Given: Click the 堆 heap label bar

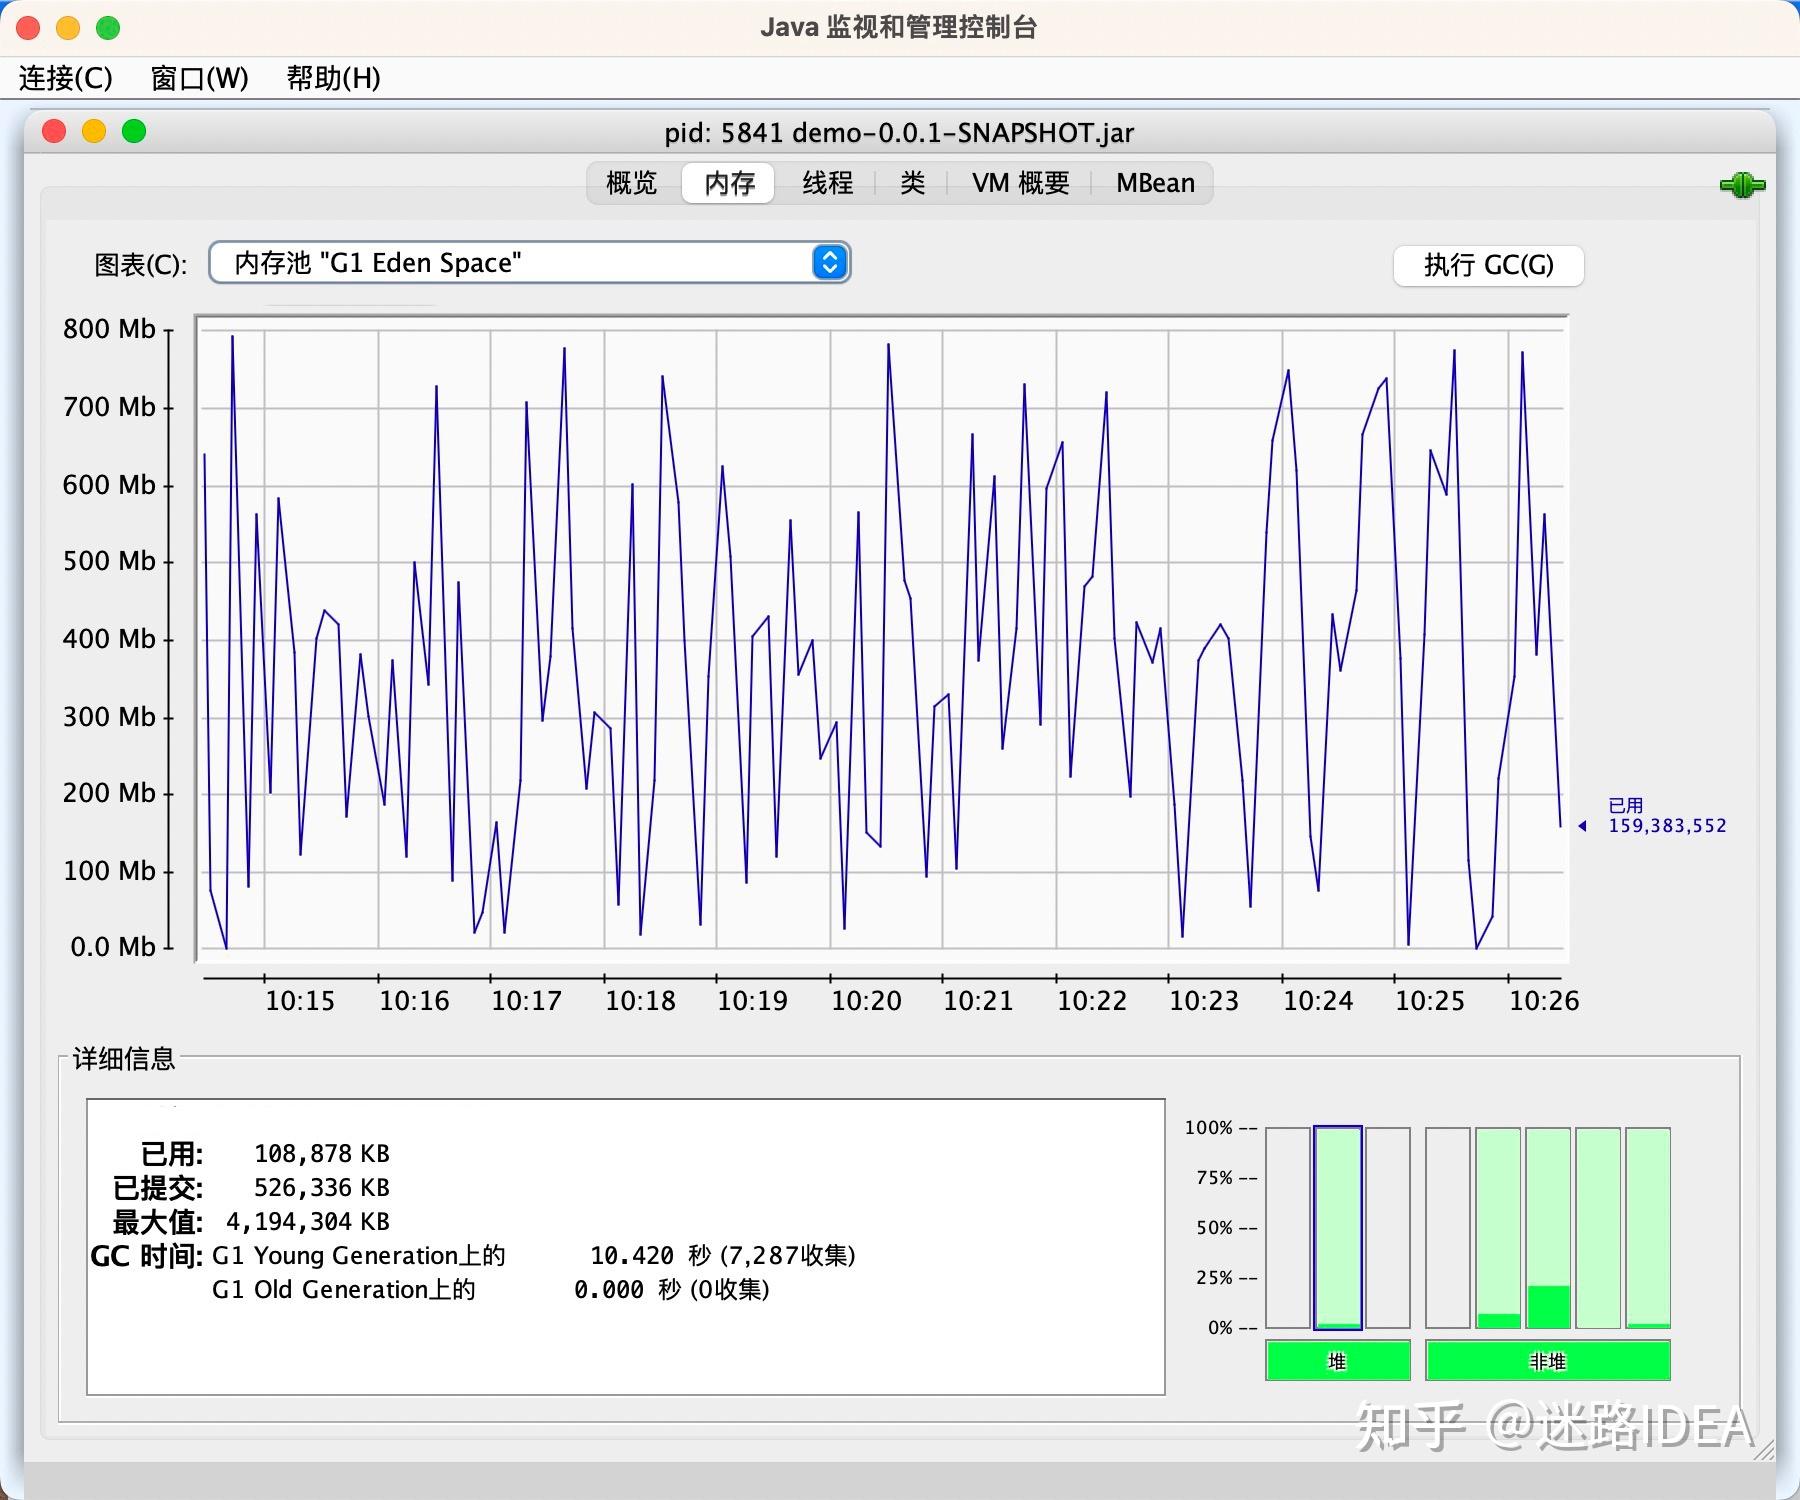Looking at the screenshot, I should coord(1337,1361).
